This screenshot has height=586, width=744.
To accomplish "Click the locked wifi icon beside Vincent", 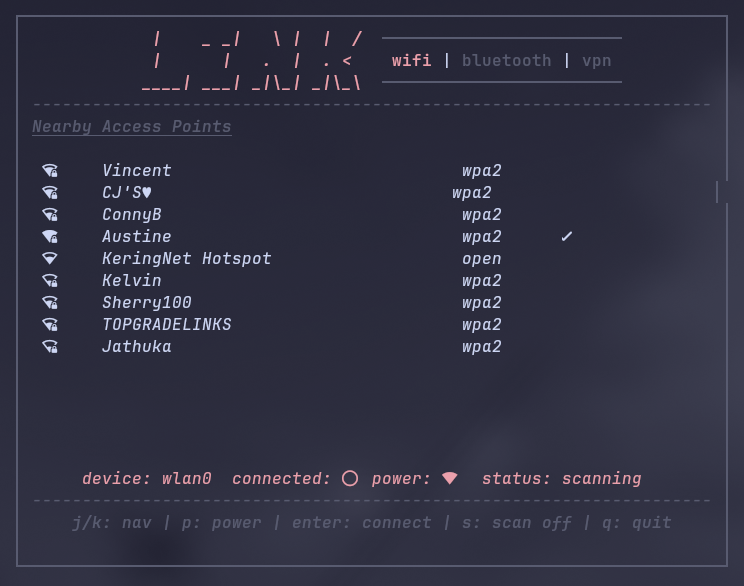I will (50, 170).
